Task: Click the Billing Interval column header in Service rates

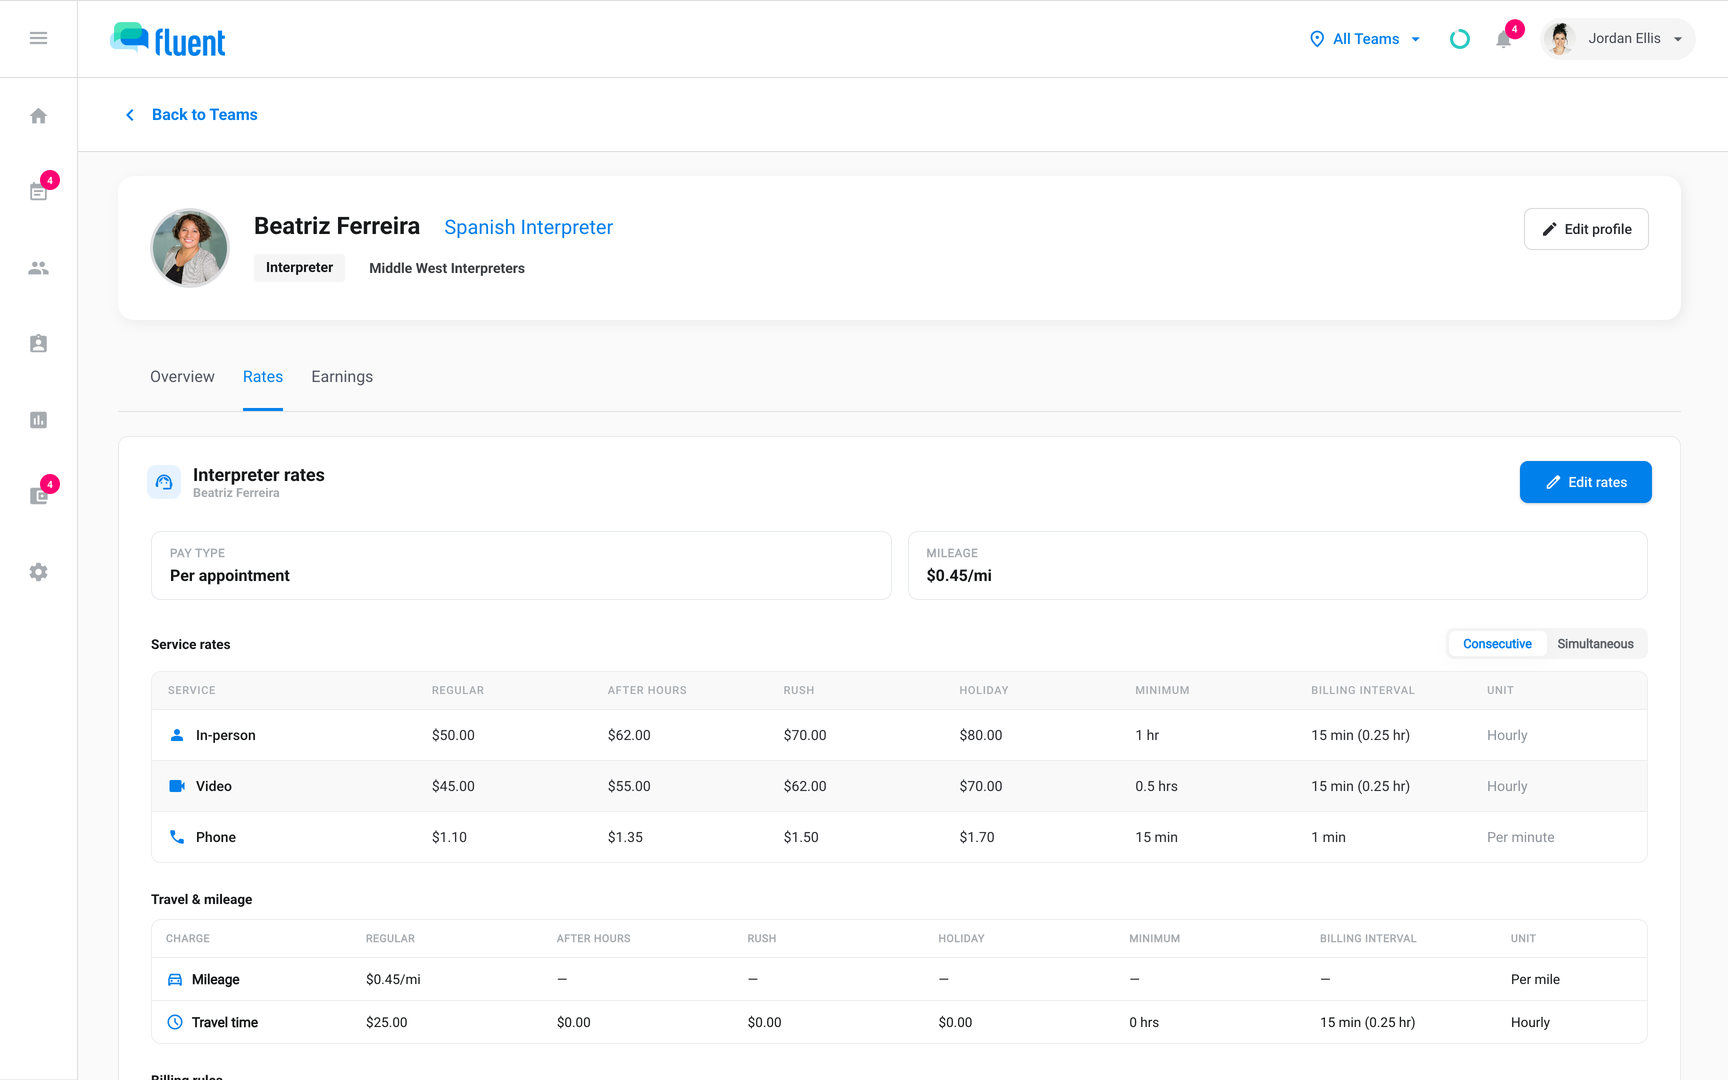Action: [1363, 690]
